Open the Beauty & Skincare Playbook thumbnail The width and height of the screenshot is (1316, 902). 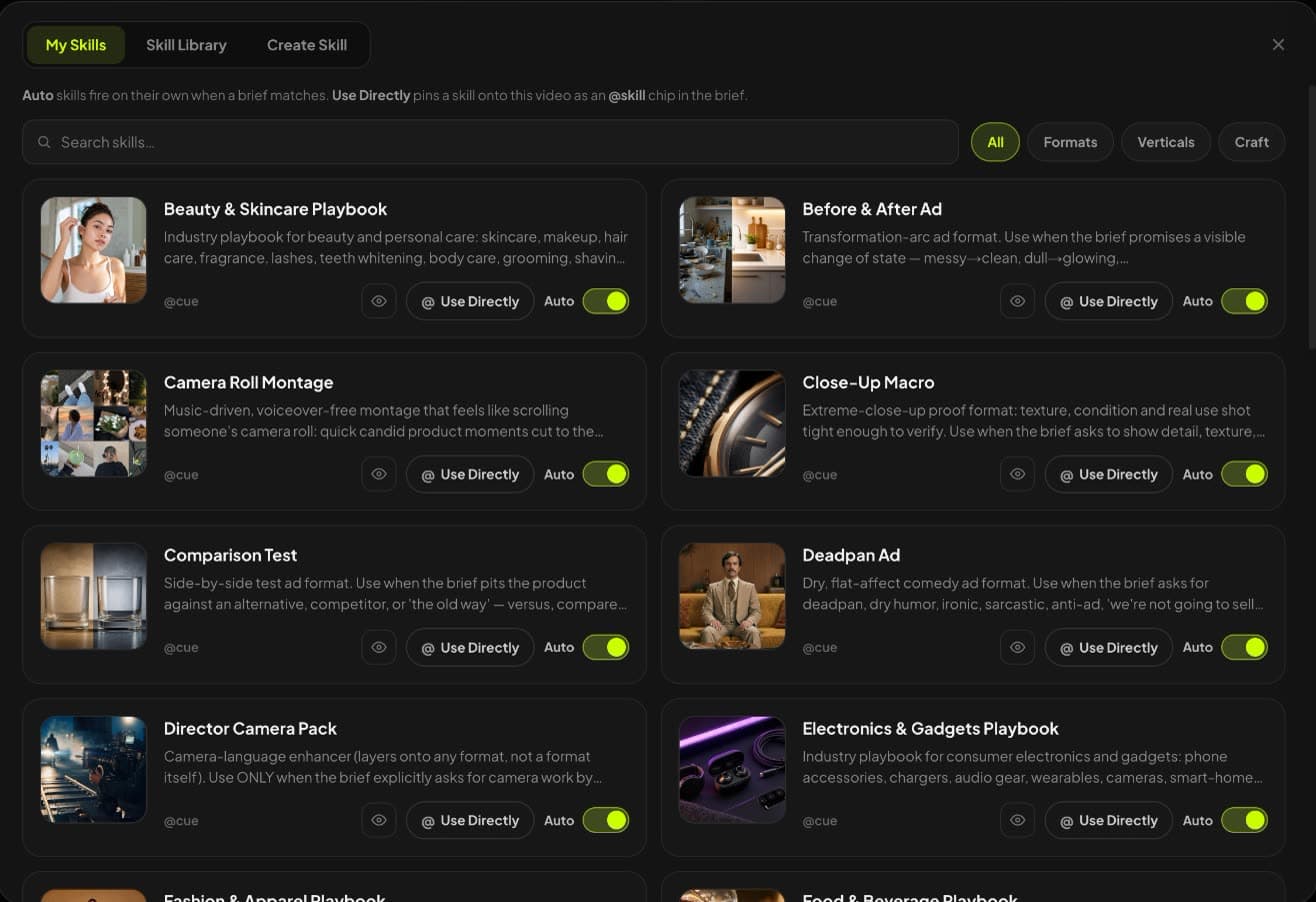pyautogui.click(x=93, y=250)
